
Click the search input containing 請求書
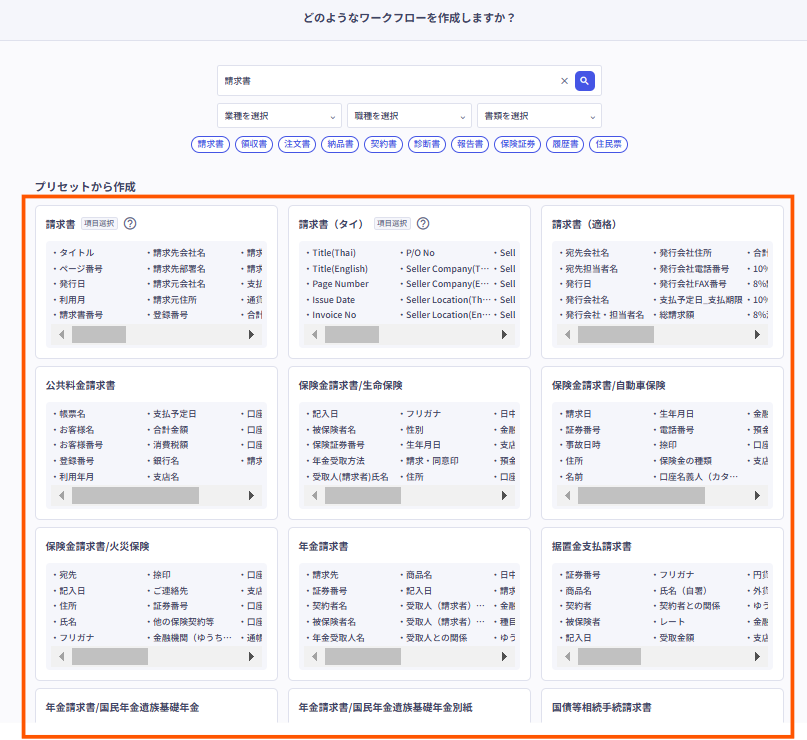[x=388, y=81]
